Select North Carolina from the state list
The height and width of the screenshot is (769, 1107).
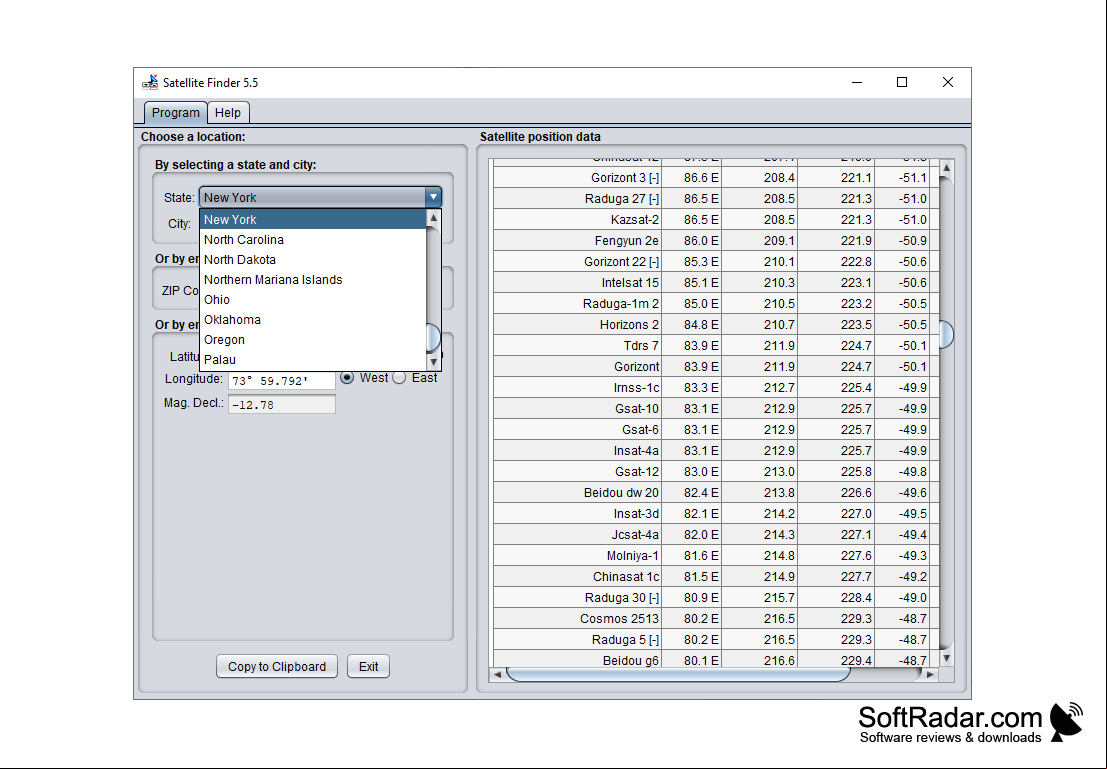[x=313, y=239]
